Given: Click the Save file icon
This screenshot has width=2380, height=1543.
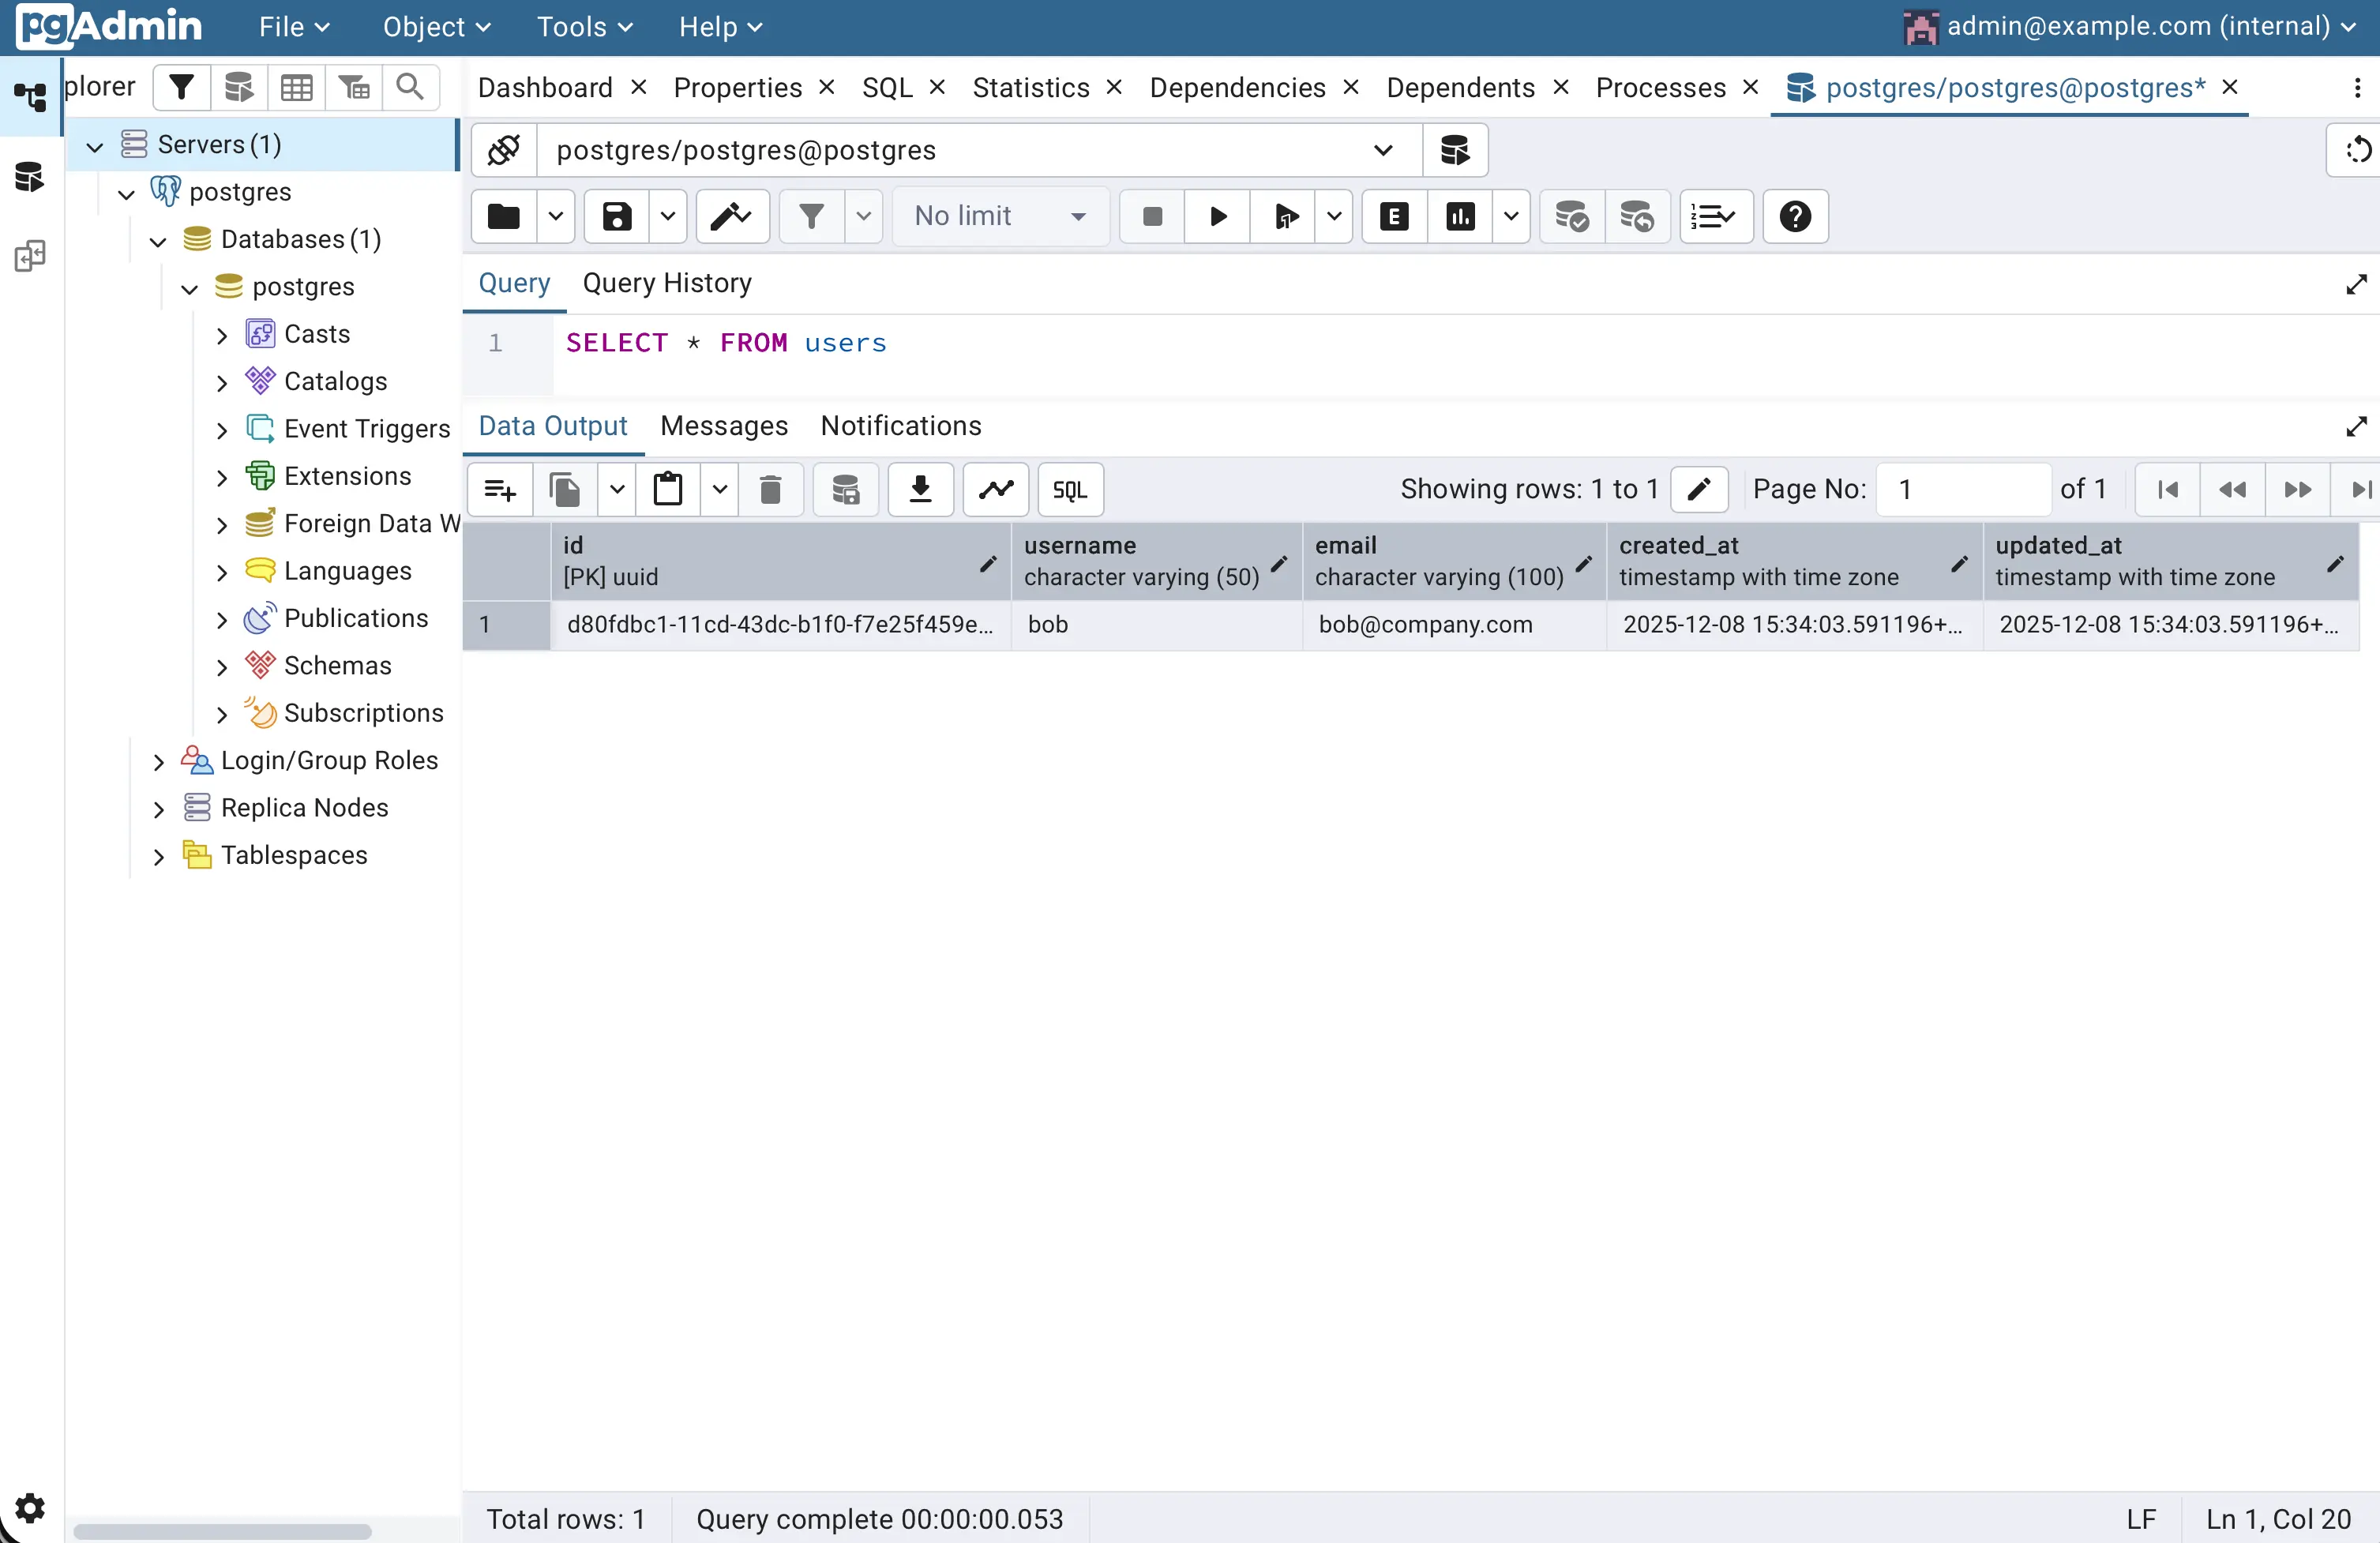Looking at the screenshot, I should (616, 216).
